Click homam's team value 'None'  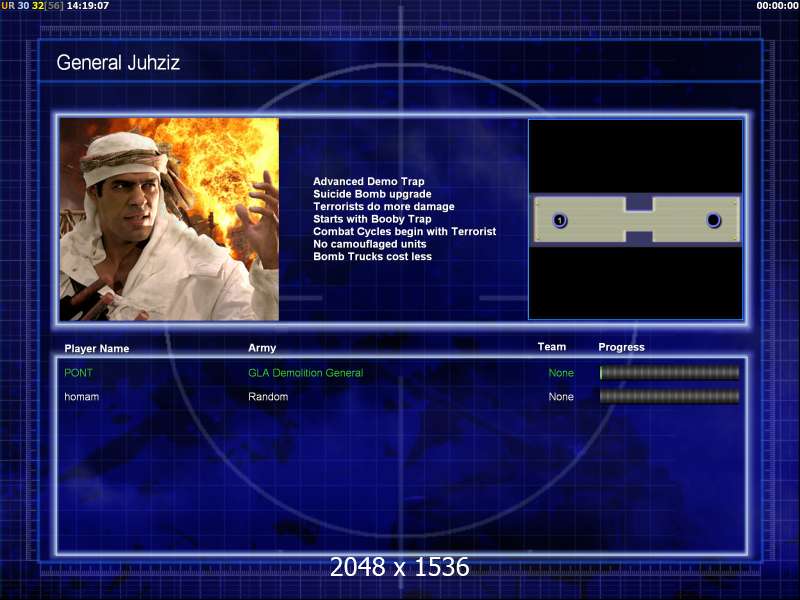(561, 396)
